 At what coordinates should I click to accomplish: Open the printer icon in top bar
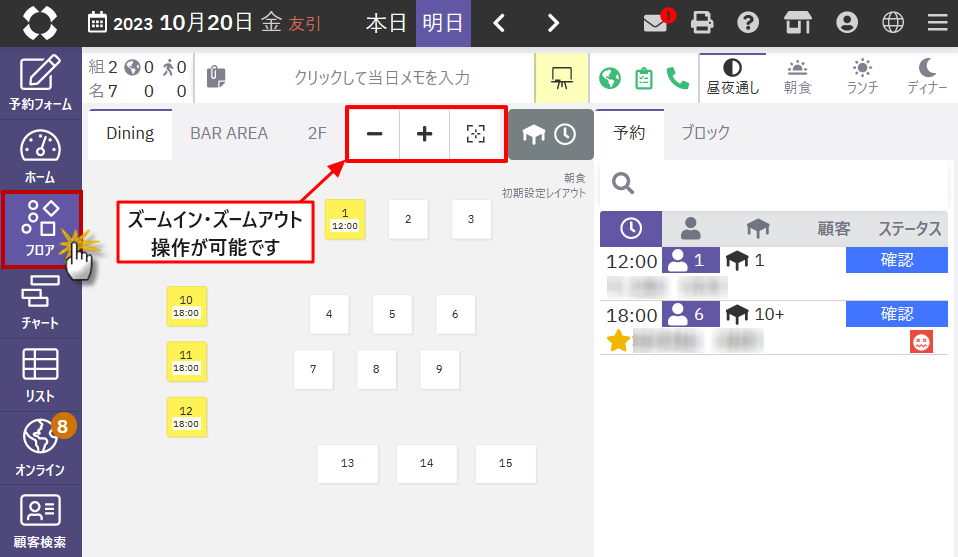click(703, 23)
